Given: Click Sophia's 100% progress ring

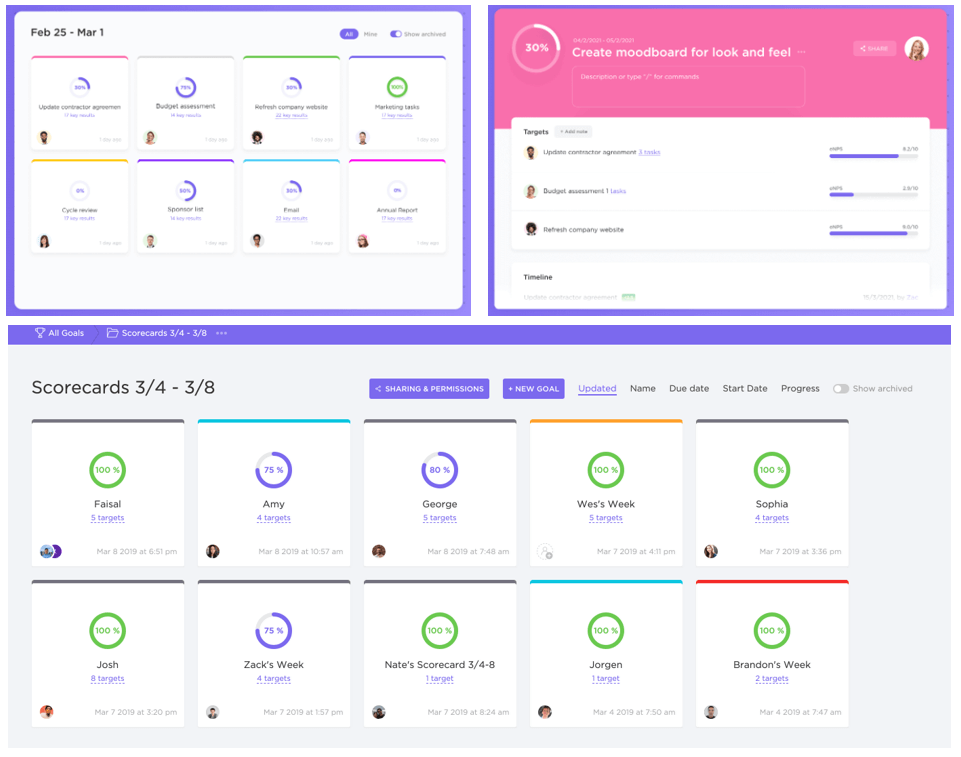Looking at the screenshot, I should pyautogui.click(x=772, y=470).
